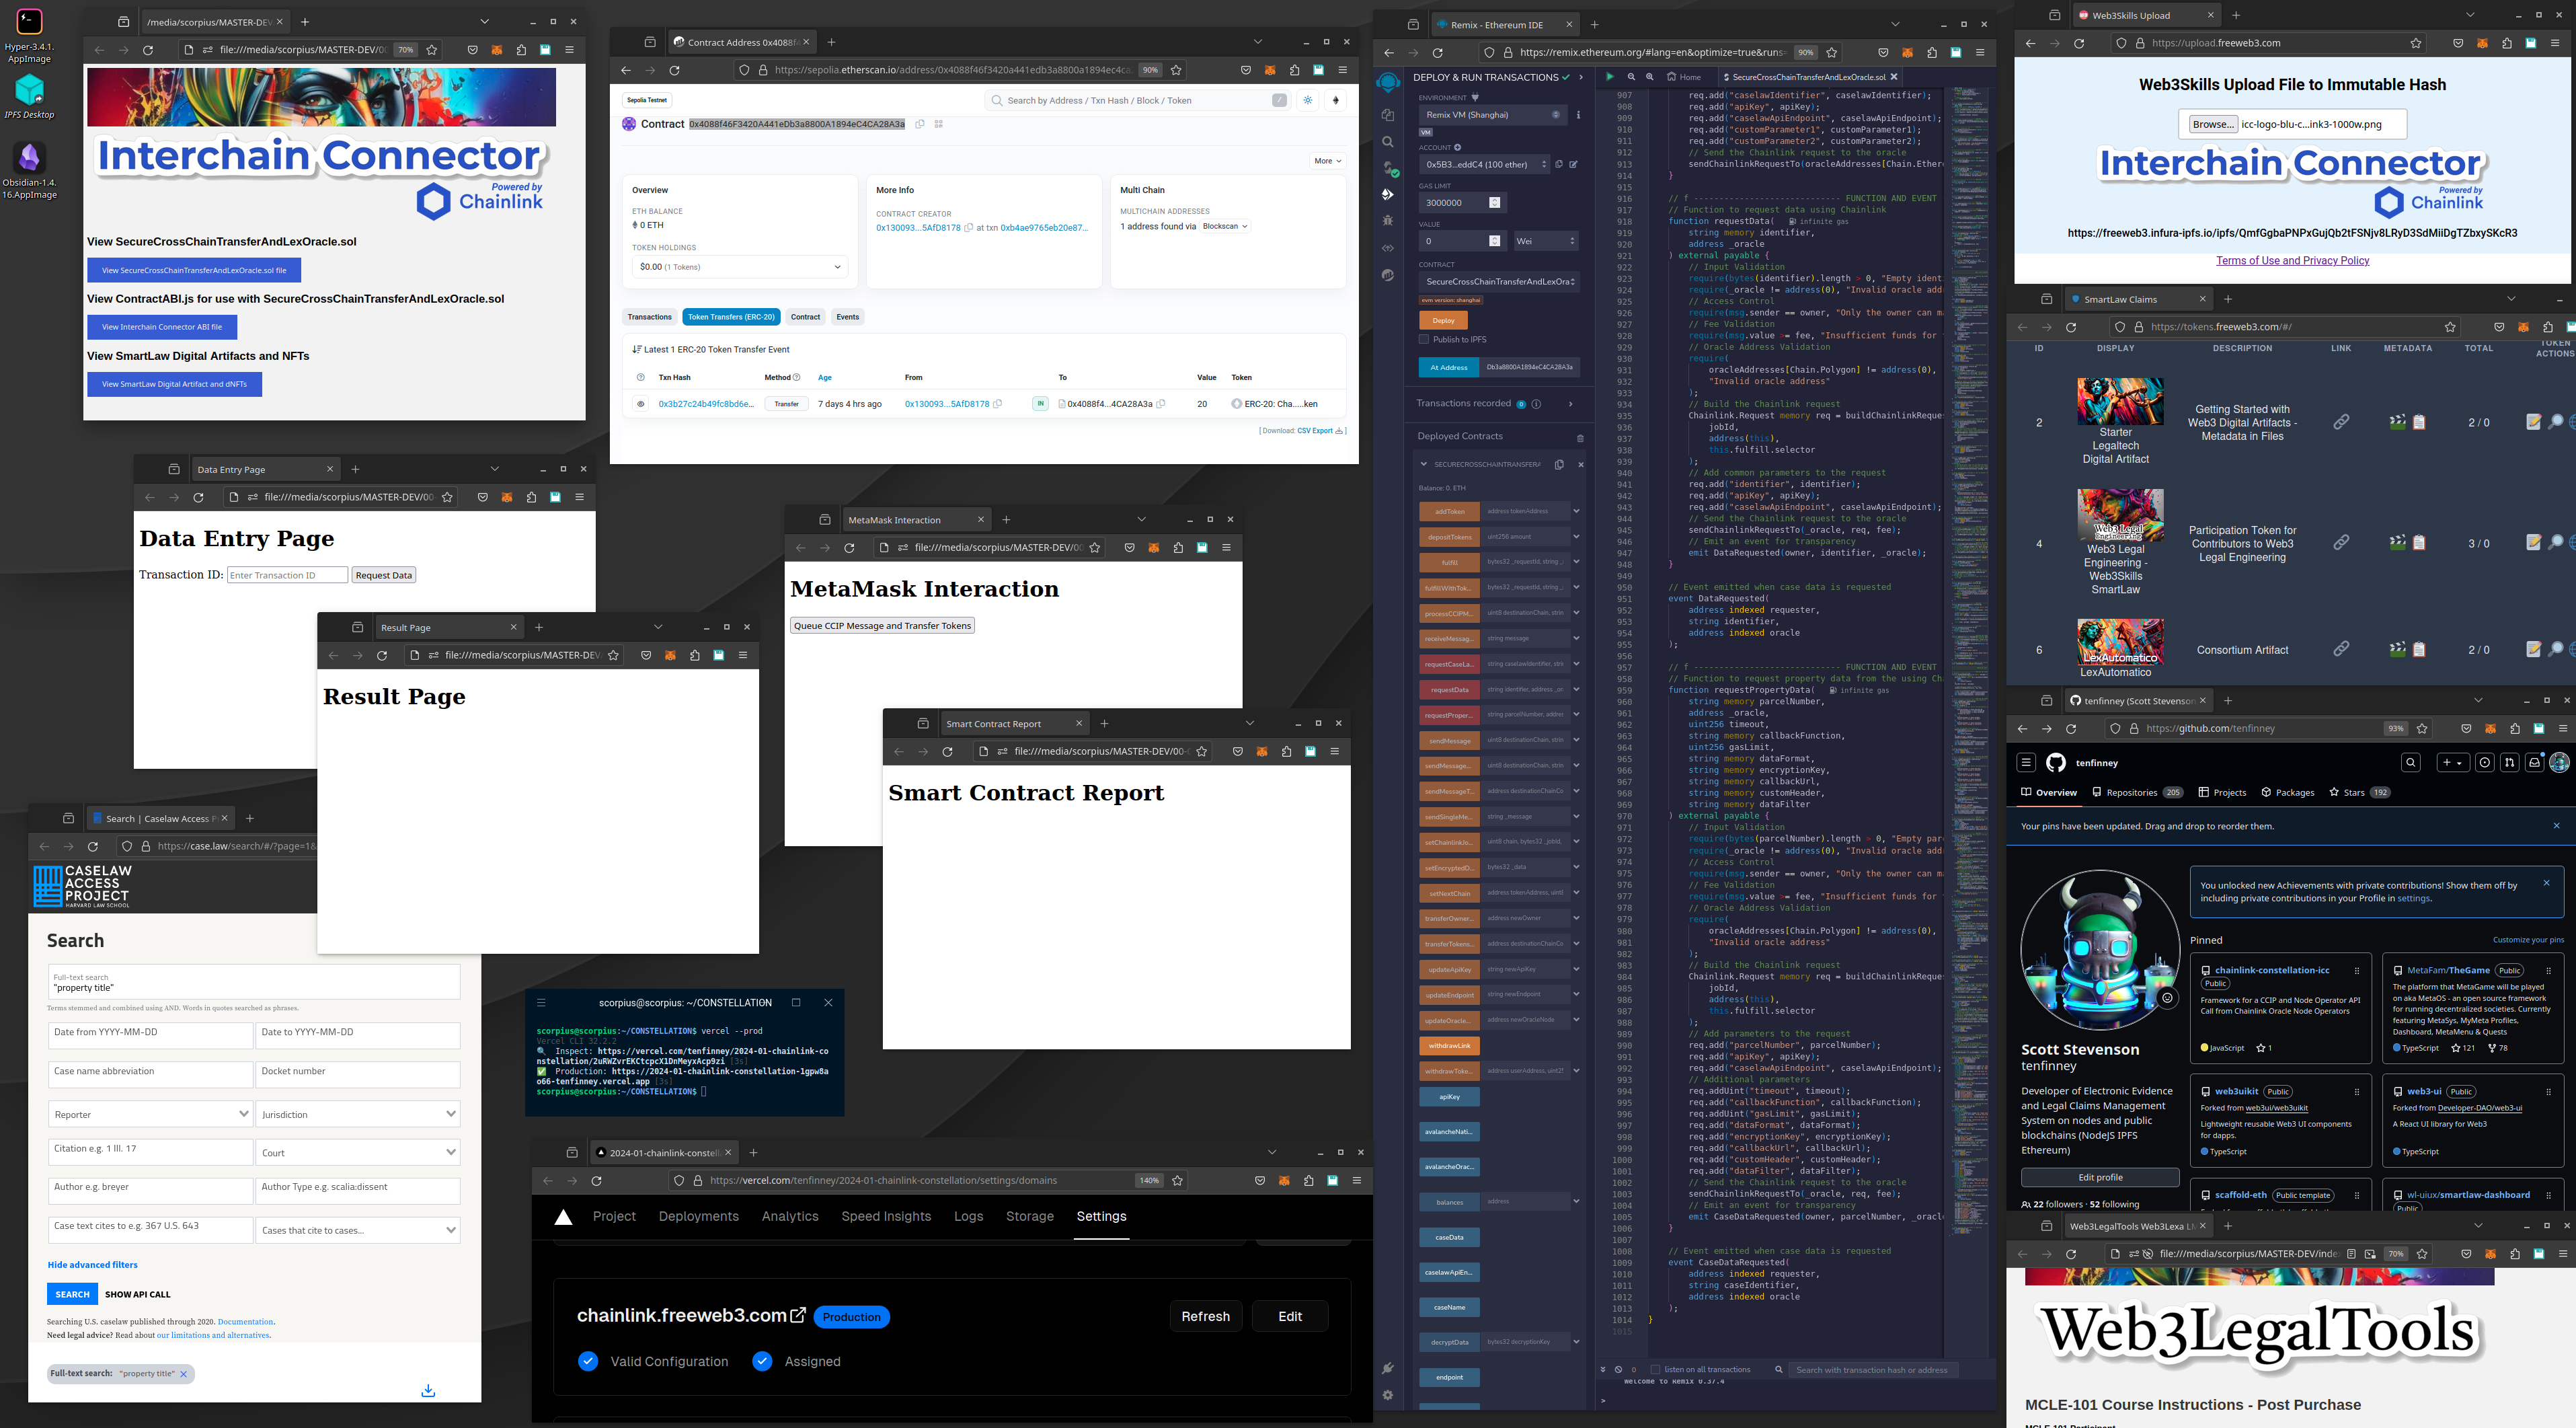Expand Transactions recorded section chevron
Viewport: 2576px width, 1428px height.
pos(1570,404)
